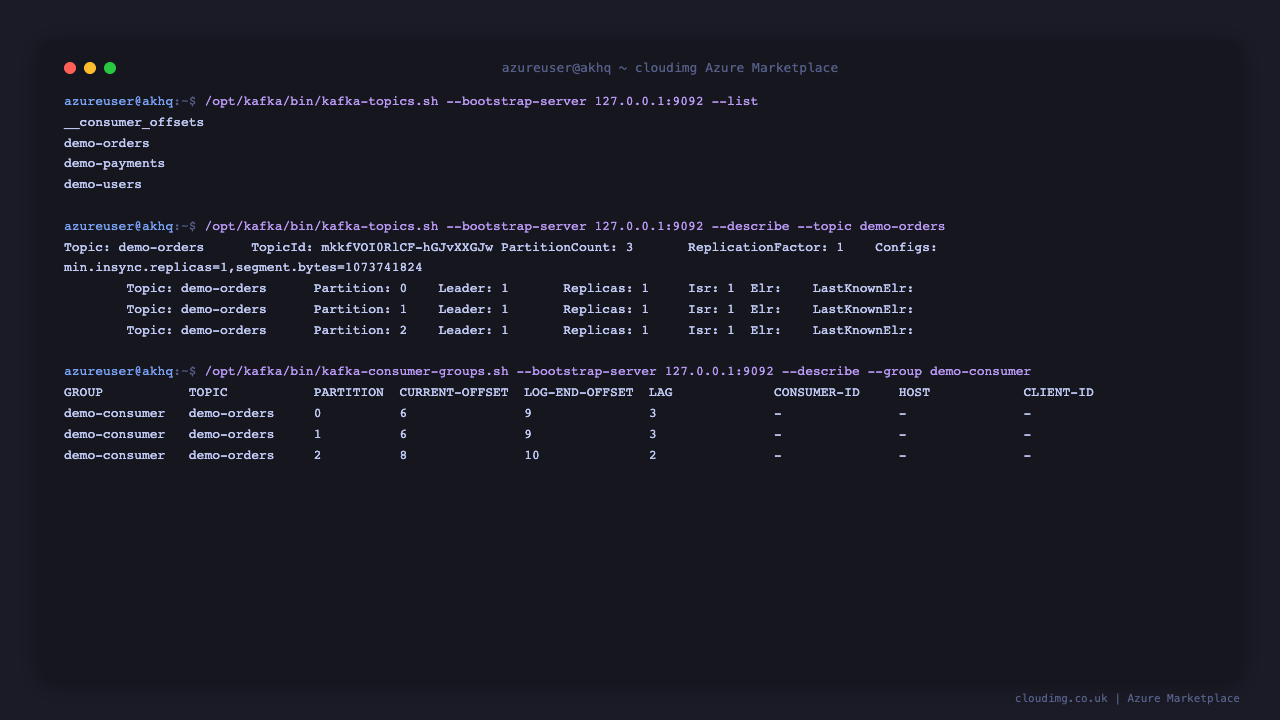Screen dimensions: 1280x720
Task: Click the Partition: 2 entry
Action: tap(360, 330)
